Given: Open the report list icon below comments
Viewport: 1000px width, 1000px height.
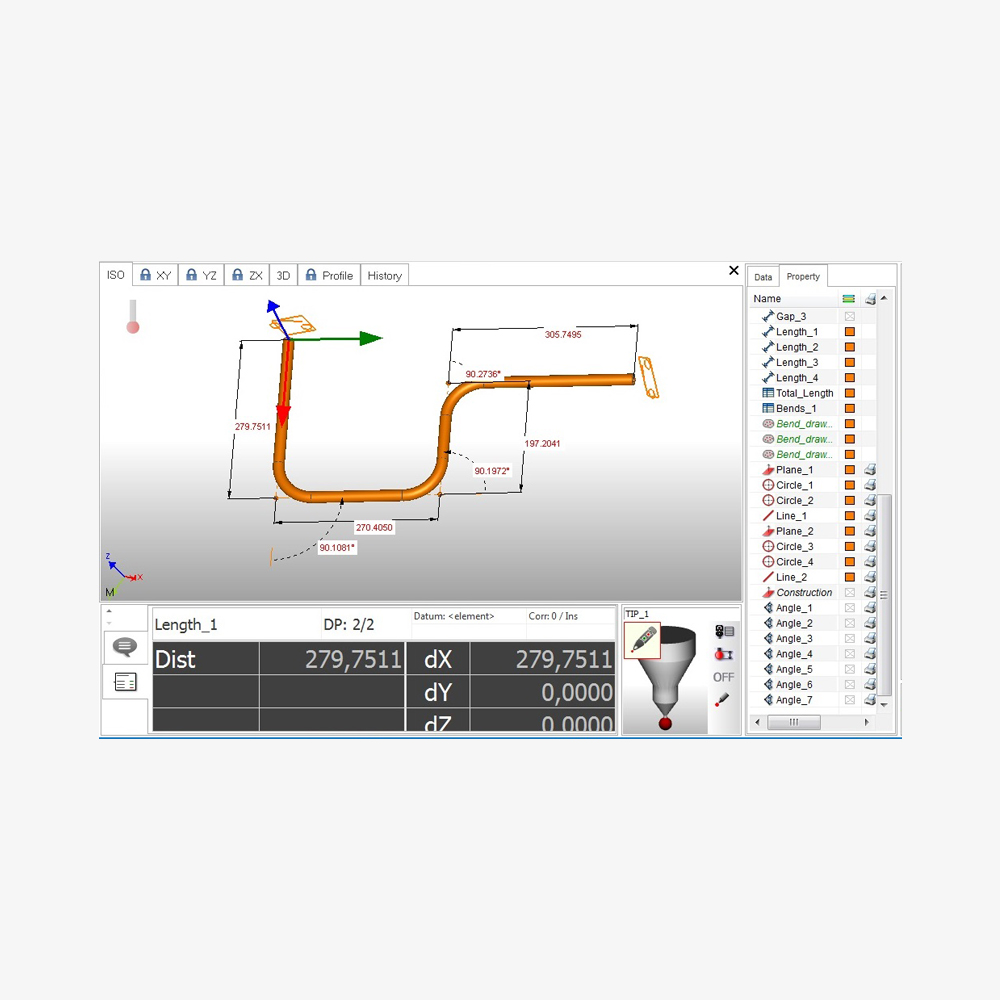Looking at the screenshot, I should [x=125, y=682].
